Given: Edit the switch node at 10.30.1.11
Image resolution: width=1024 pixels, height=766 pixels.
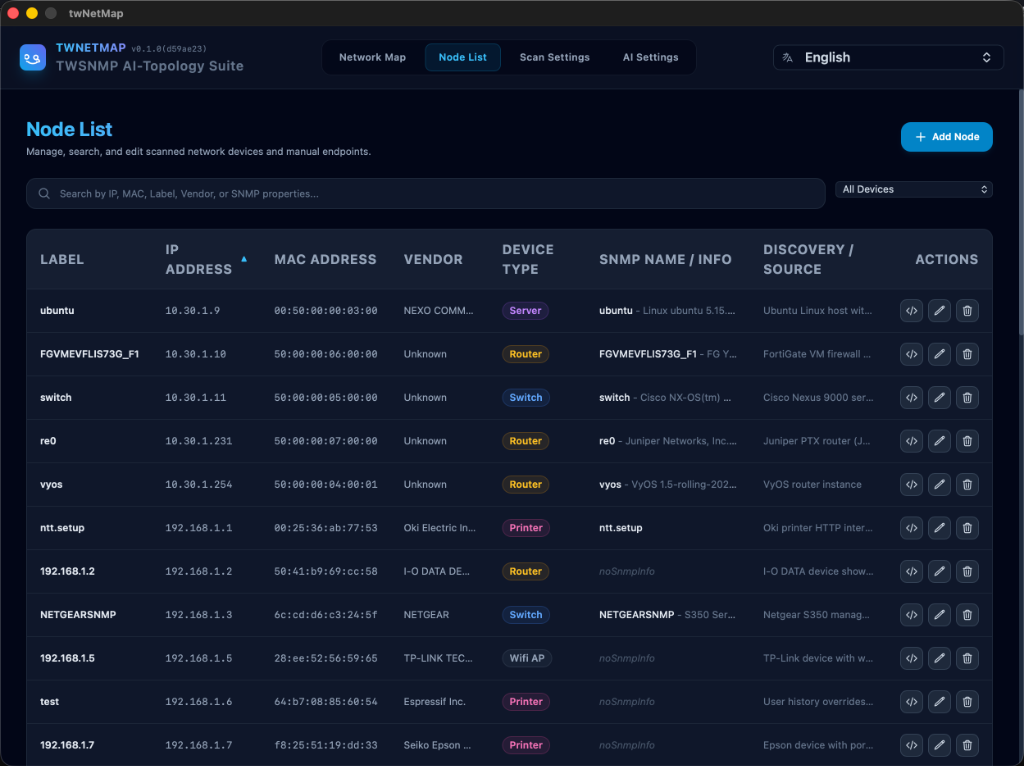Looking at the screenshot, I should point(939,398).
